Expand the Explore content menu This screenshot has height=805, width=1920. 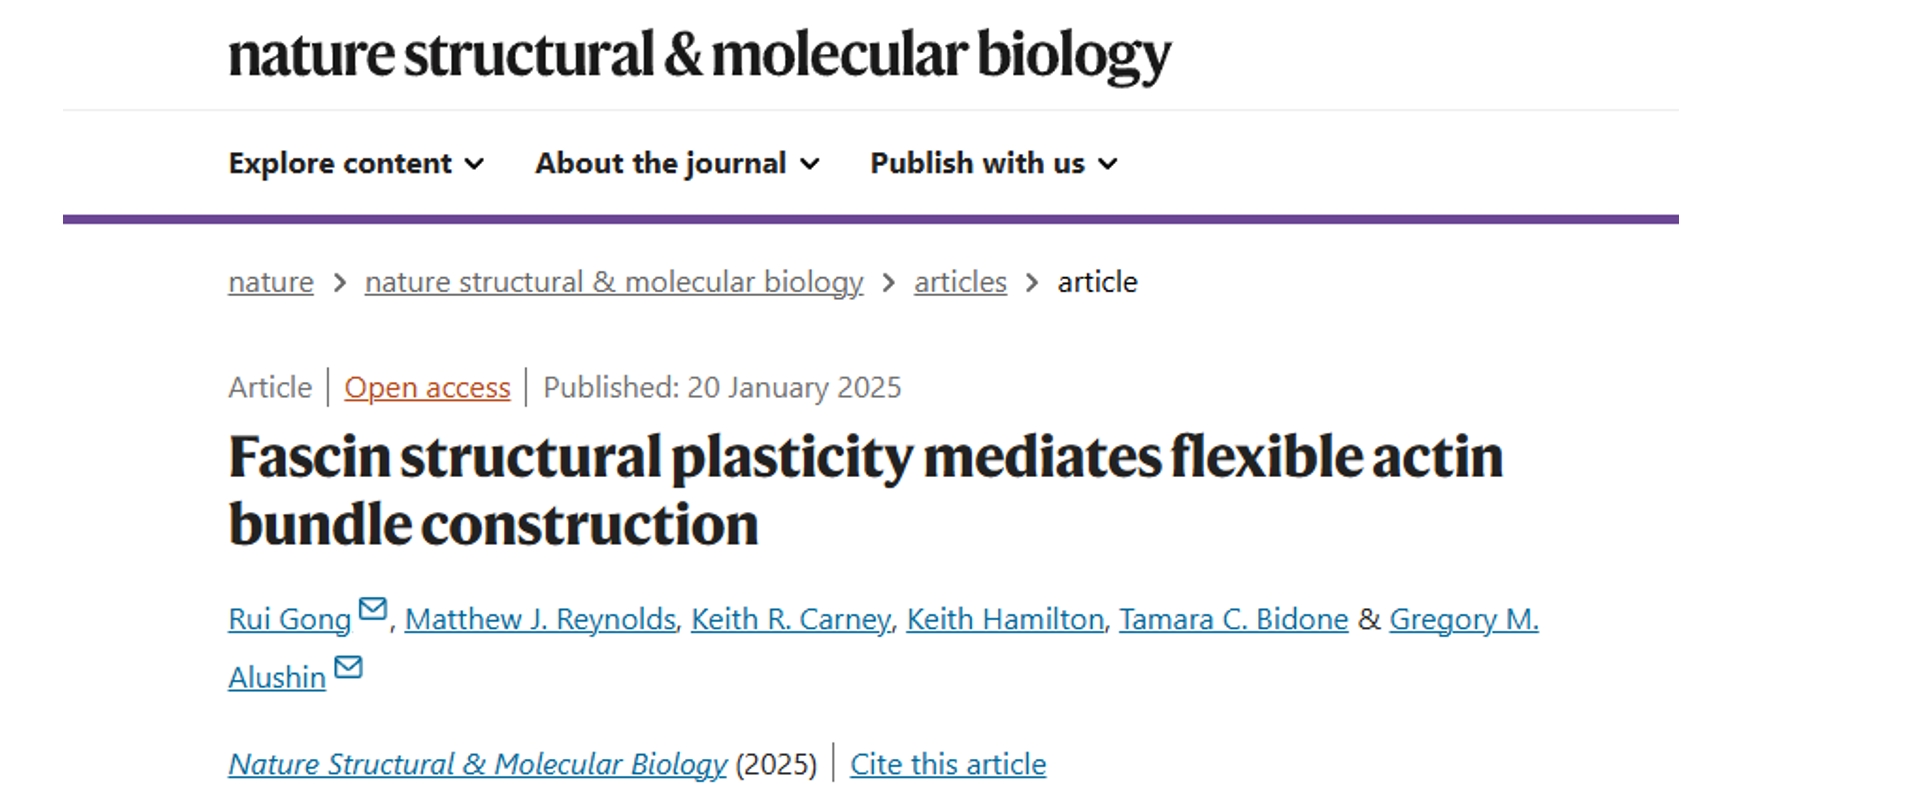pos(356,163)
